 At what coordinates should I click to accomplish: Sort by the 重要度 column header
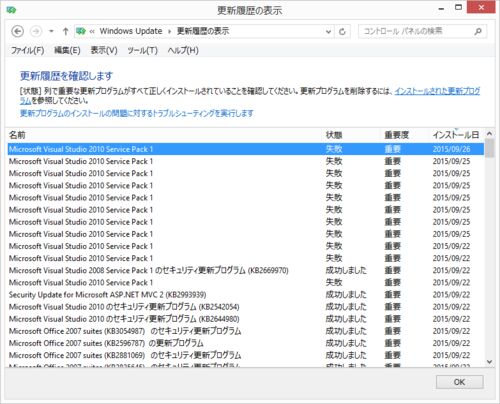pyautogui.click(x=404, y=135)
